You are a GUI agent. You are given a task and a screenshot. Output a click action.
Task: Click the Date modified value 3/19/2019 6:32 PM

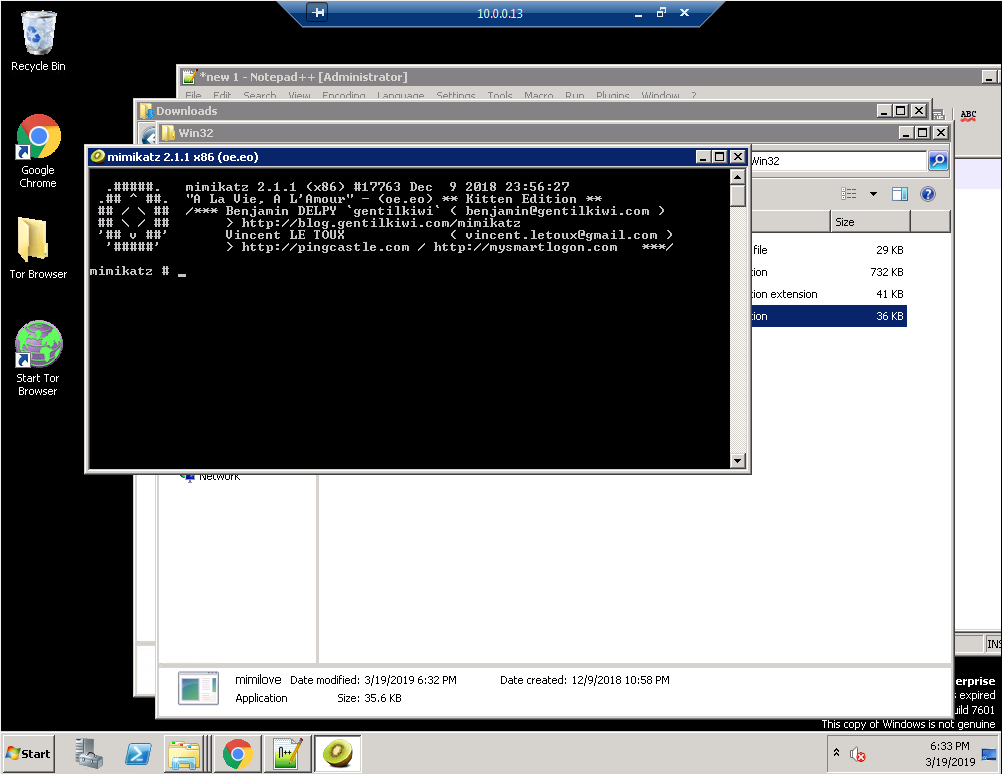click(x=410, y=680)
